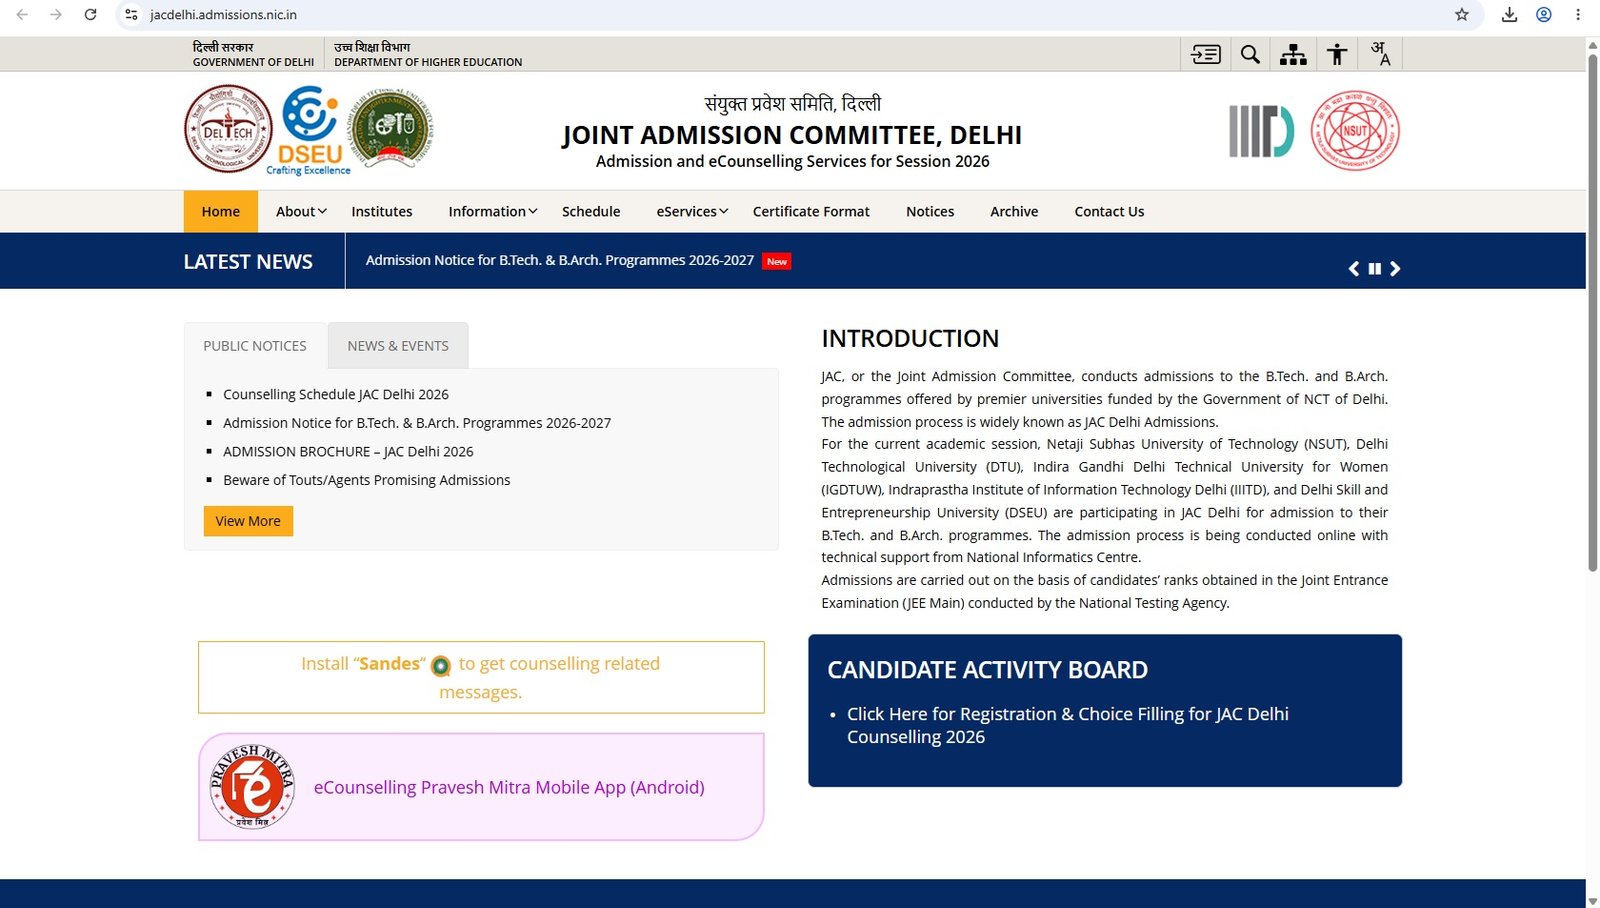Open site information icon in address bar
Viewport: 1600px width, 908px height.
pyautogui.click(x=131, y=15)
